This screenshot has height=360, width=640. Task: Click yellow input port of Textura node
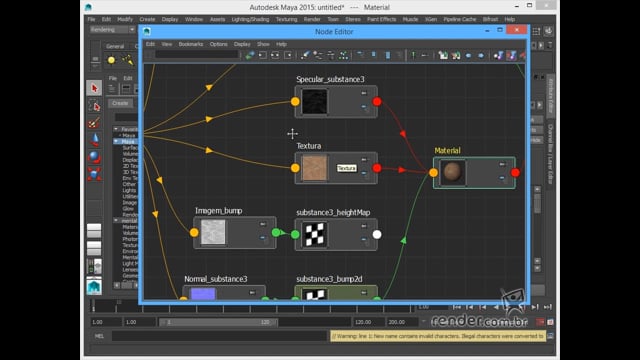coord(295,168)
